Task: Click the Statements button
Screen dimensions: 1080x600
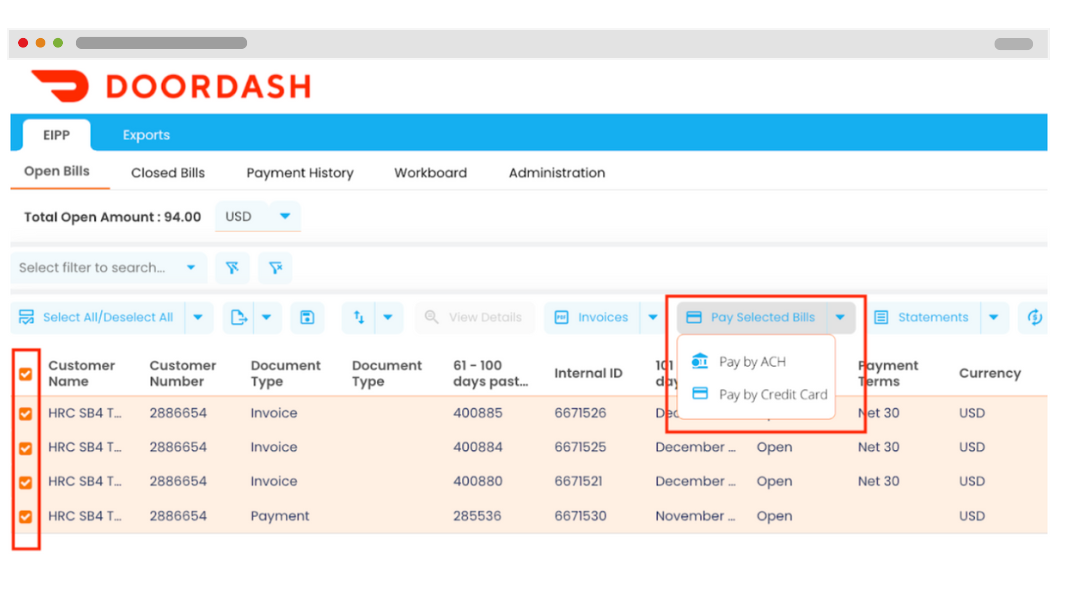Action: pyautogui.click(x=923, y=318)
